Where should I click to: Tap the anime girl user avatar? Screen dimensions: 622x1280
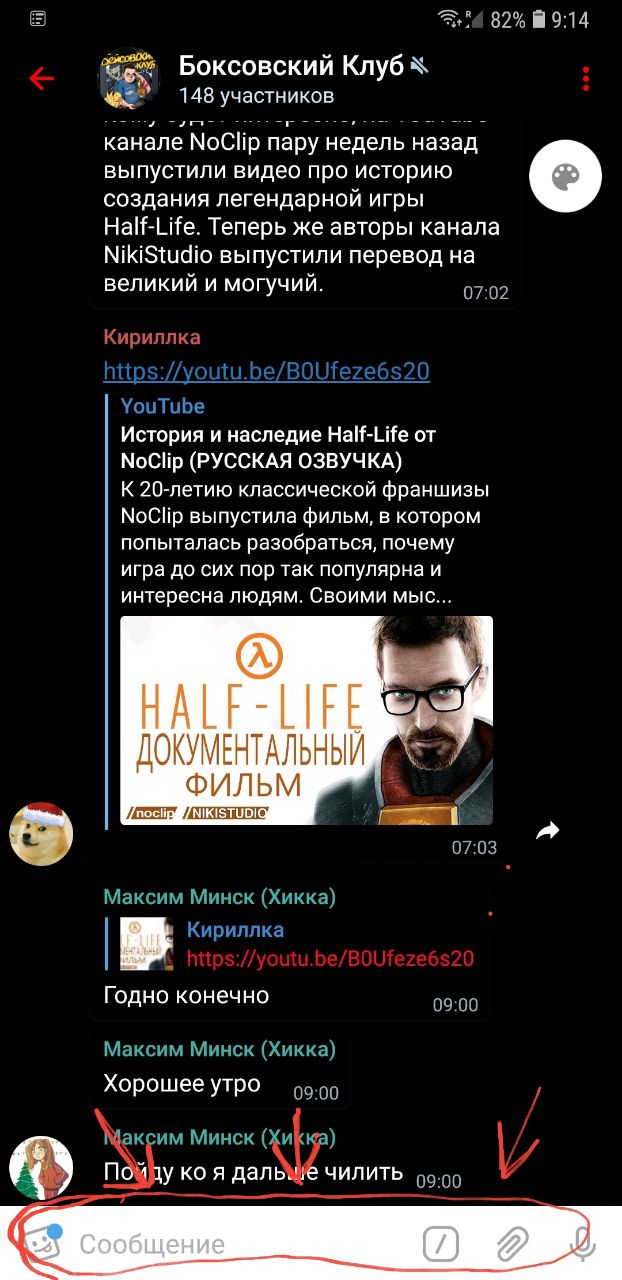[42, 1169]
